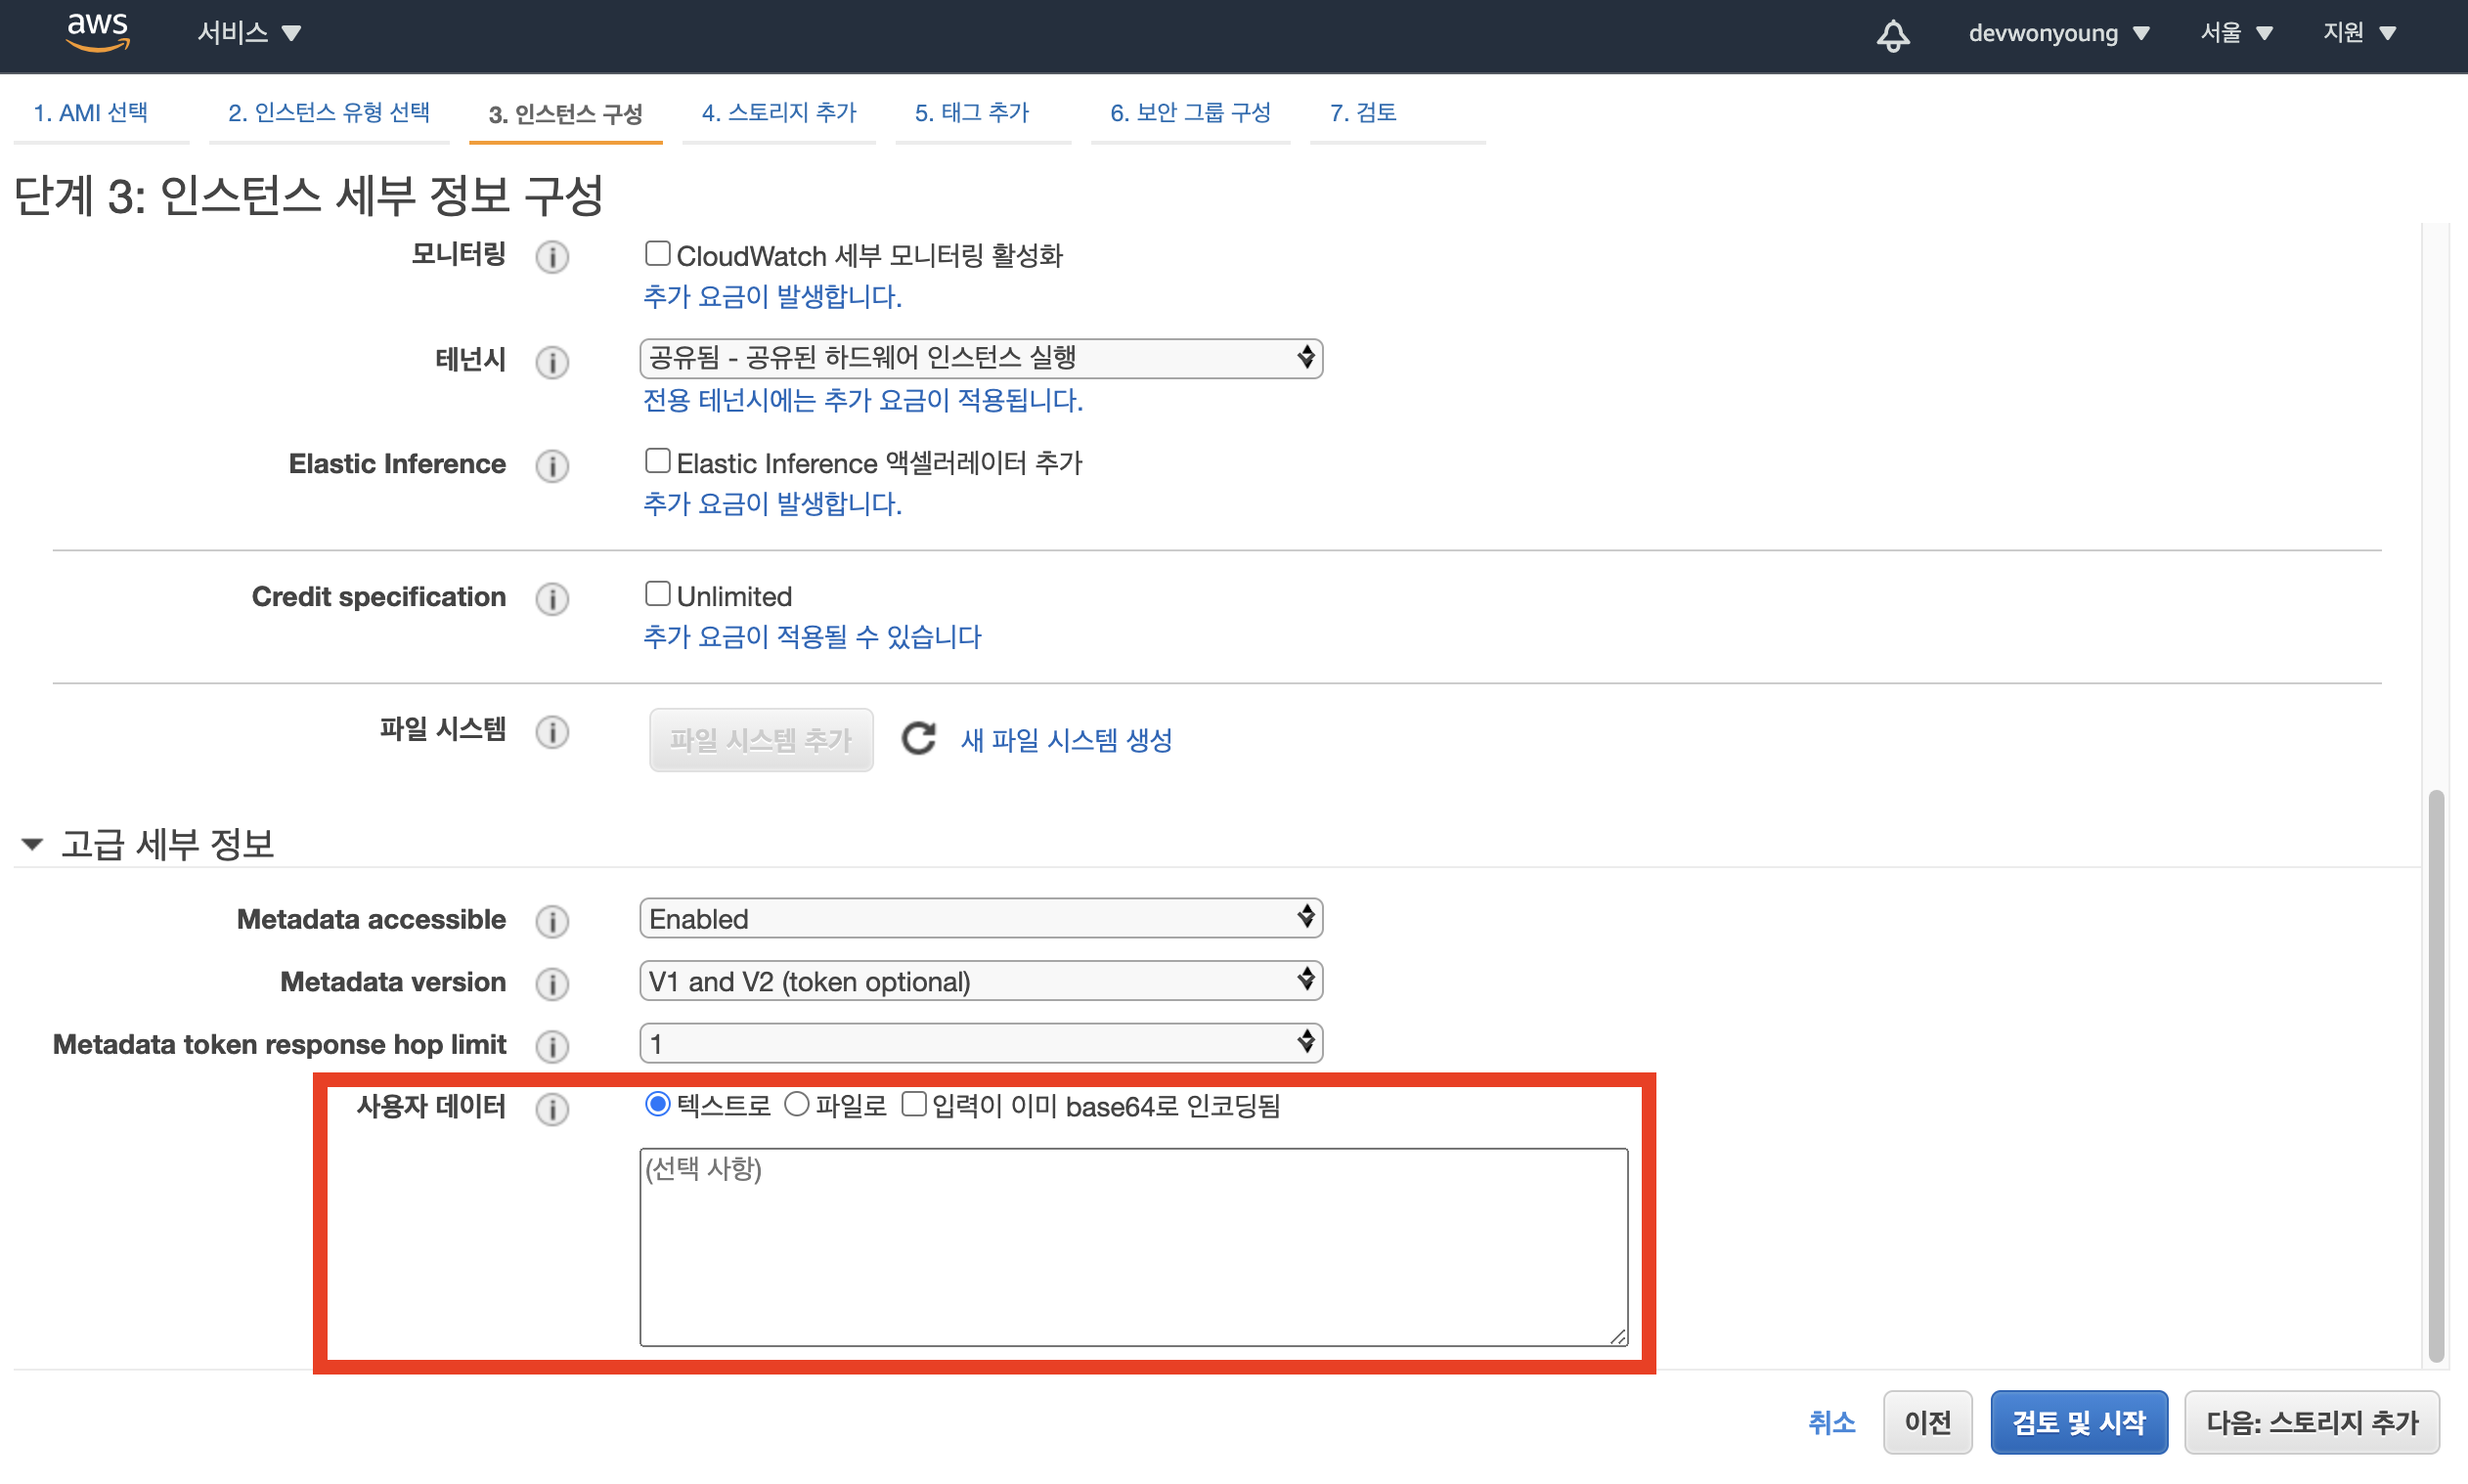The image size is (2468, 1484).
Task: Switch to 4. 스토리지 추가 tab
Action: point(778,113)
